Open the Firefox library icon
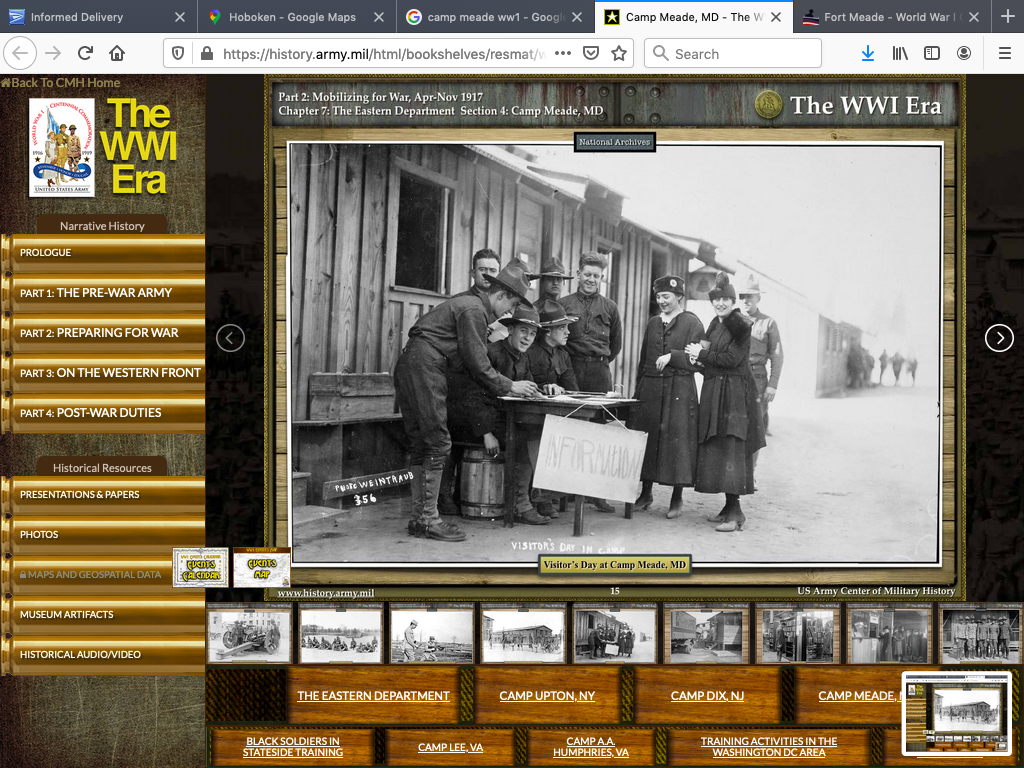Screen dimensions: 1024x768 pos(900,54)
